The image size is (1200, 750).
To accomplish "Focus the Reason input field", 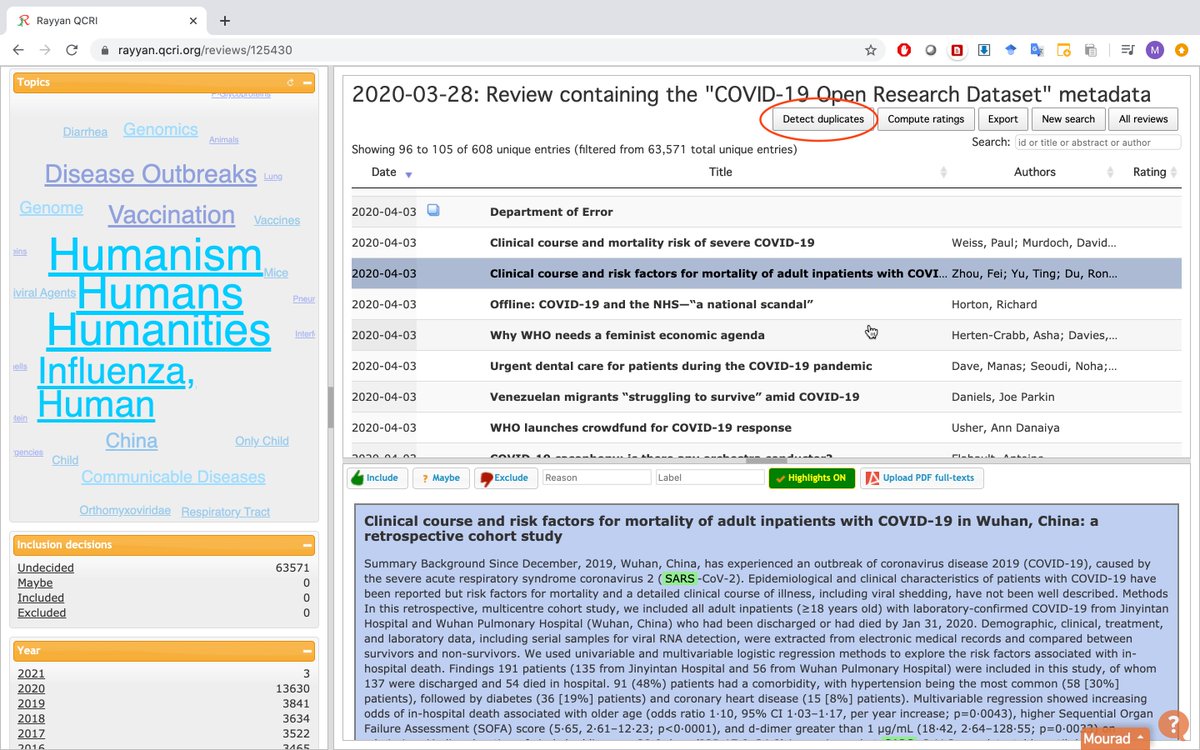I will (x=596, y=478).
